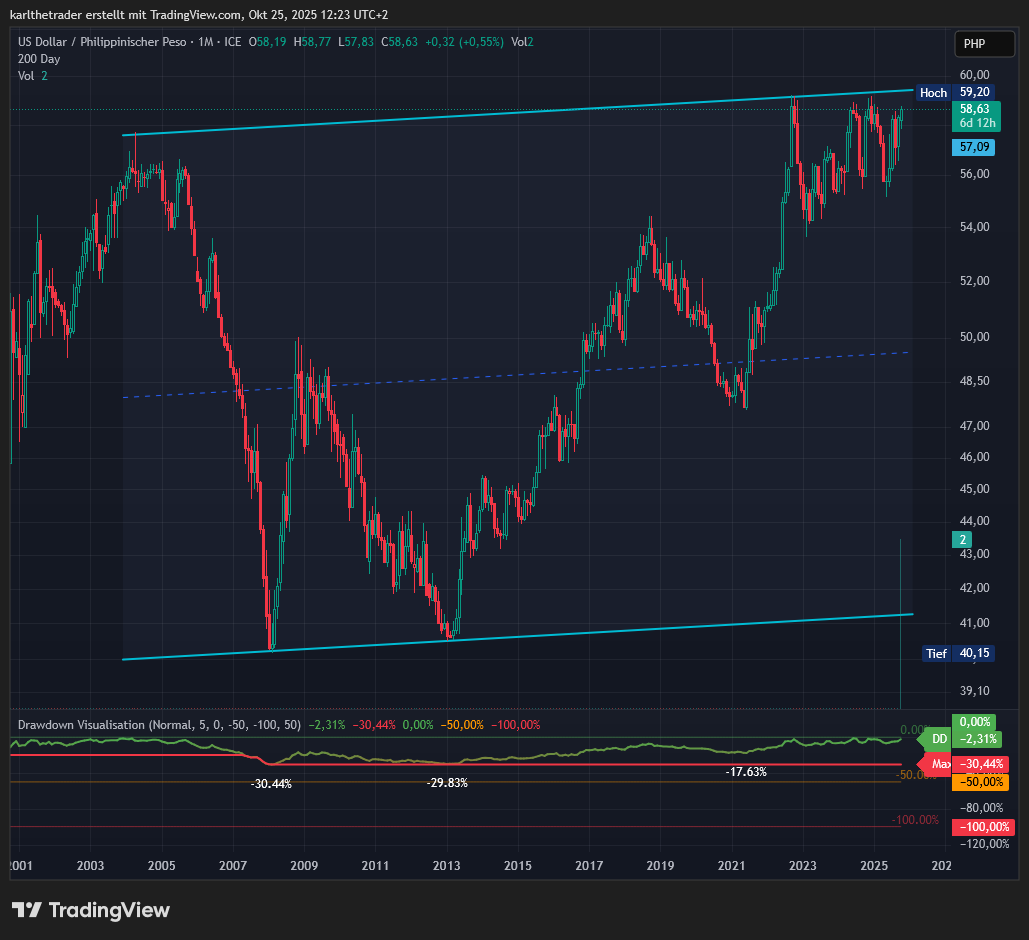Click the 2013 label on the time axis

pyautogui.click(x=446, y=865)
